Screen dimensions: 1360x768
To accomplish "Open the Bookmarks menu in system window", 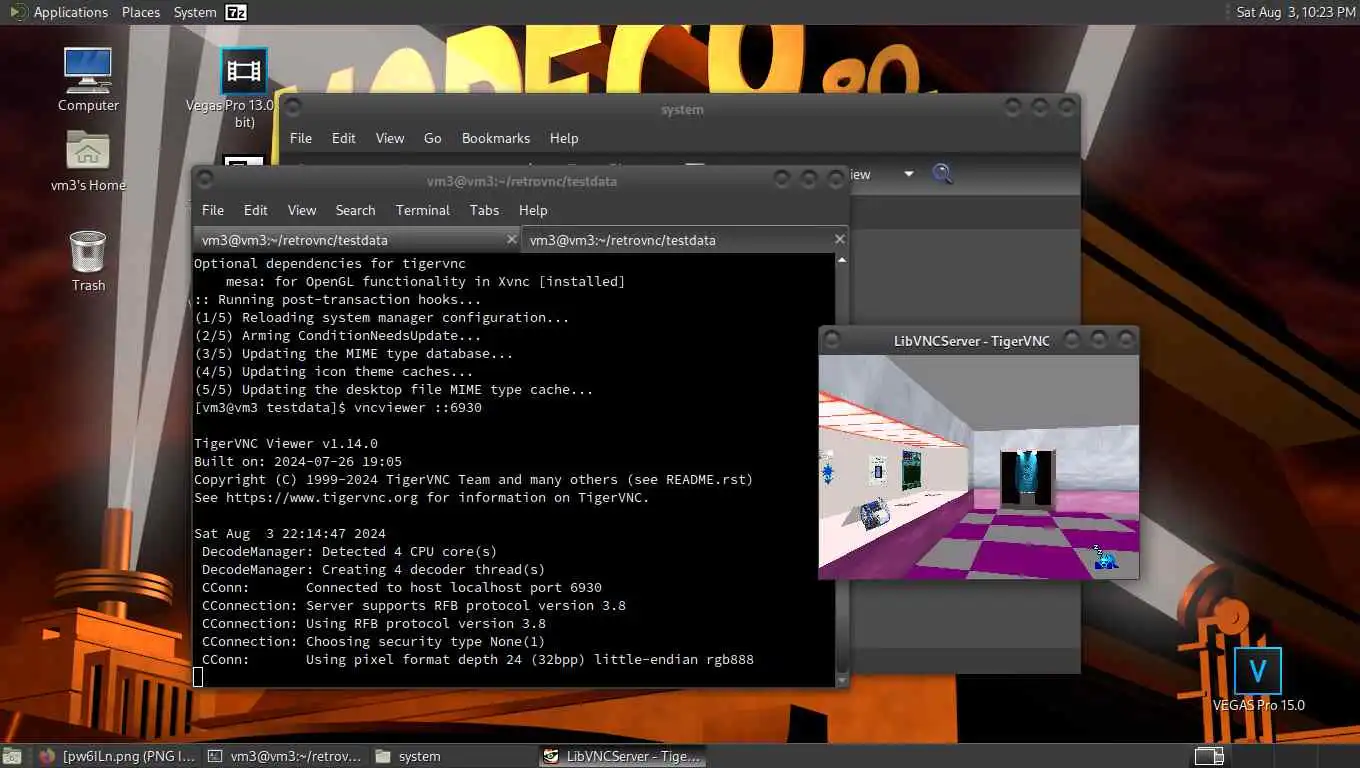I will [x=496, y=138].
